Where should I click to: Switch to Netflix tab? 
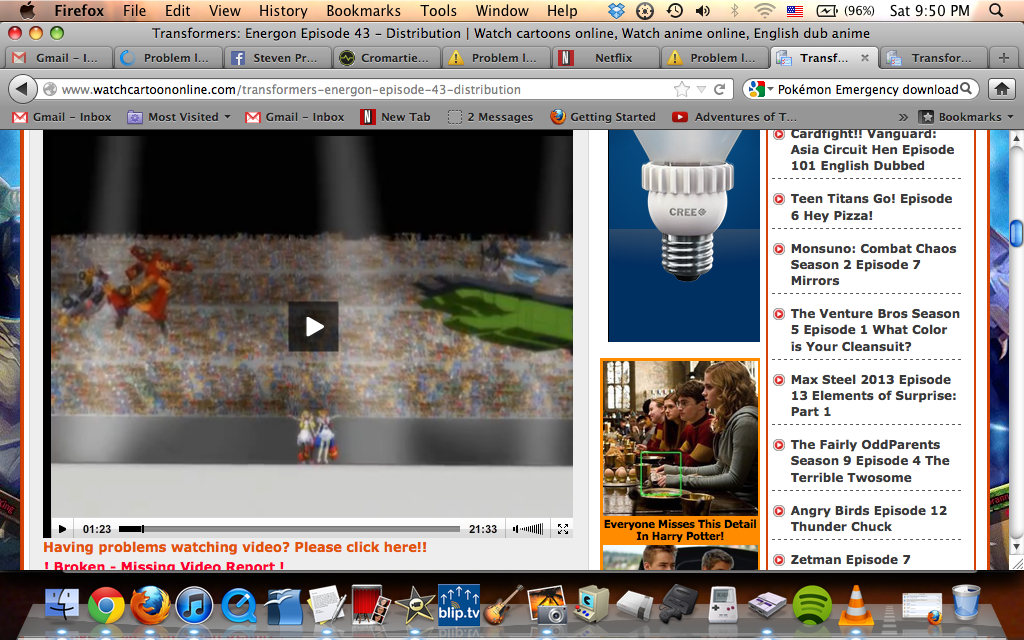click(x=605, y=57)
